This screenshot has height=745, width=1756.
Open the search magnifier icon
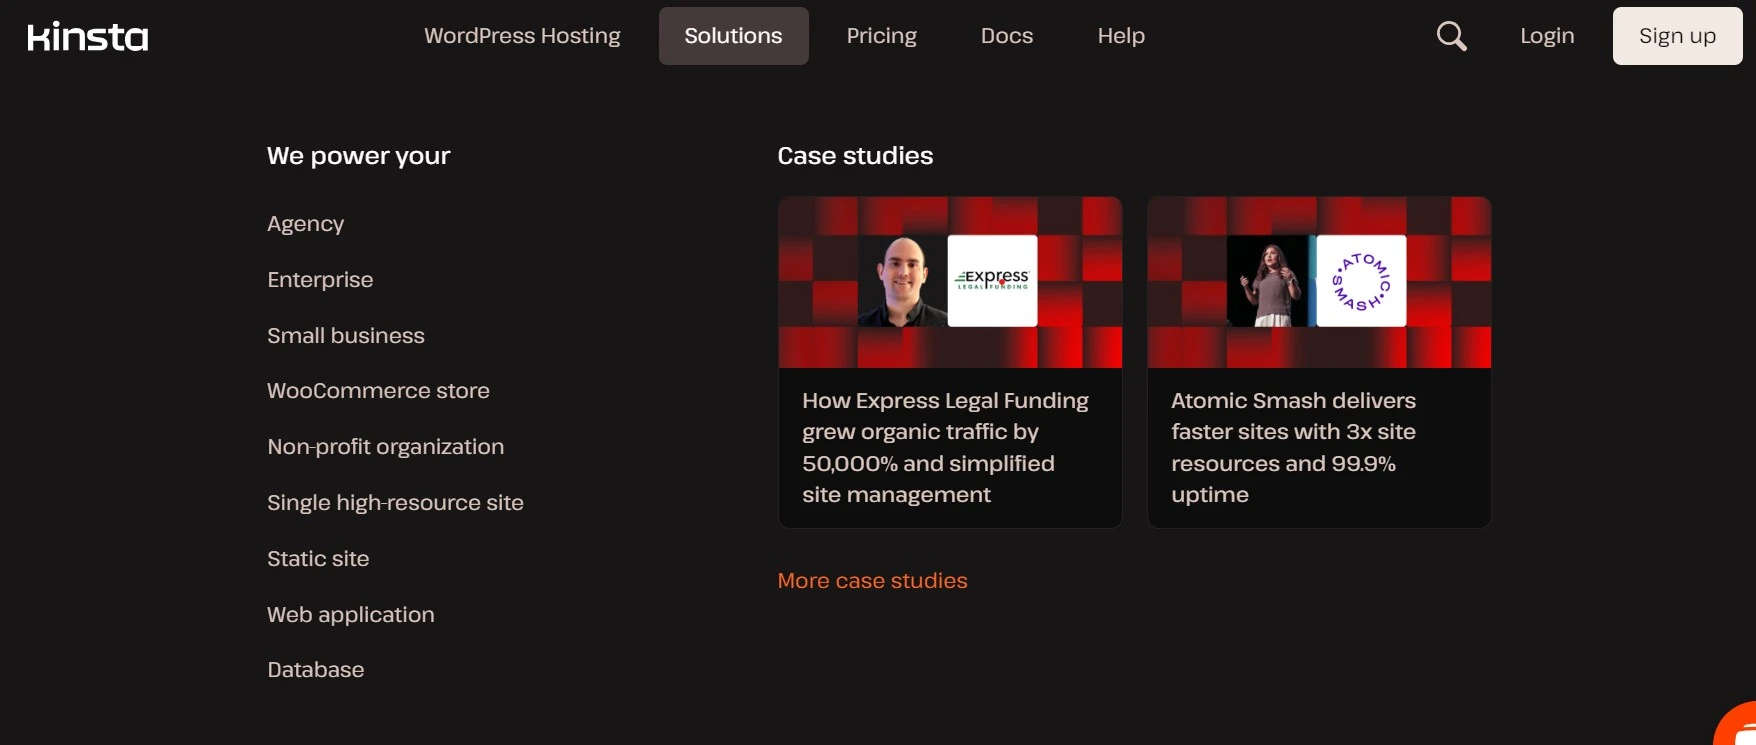coord(1451,36)
